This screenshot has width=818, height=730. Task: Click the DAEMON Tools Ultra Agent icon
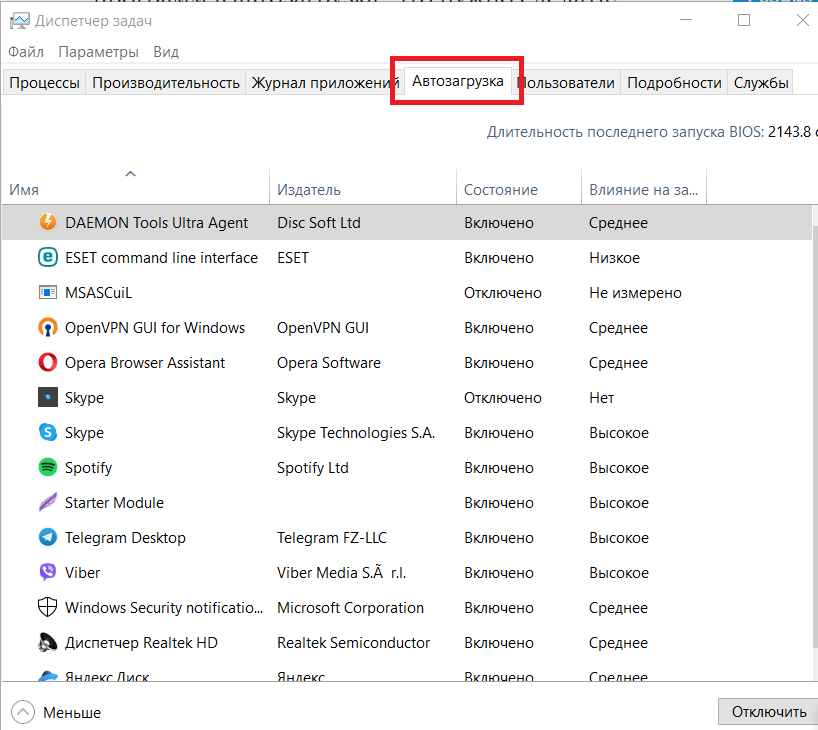47,223
